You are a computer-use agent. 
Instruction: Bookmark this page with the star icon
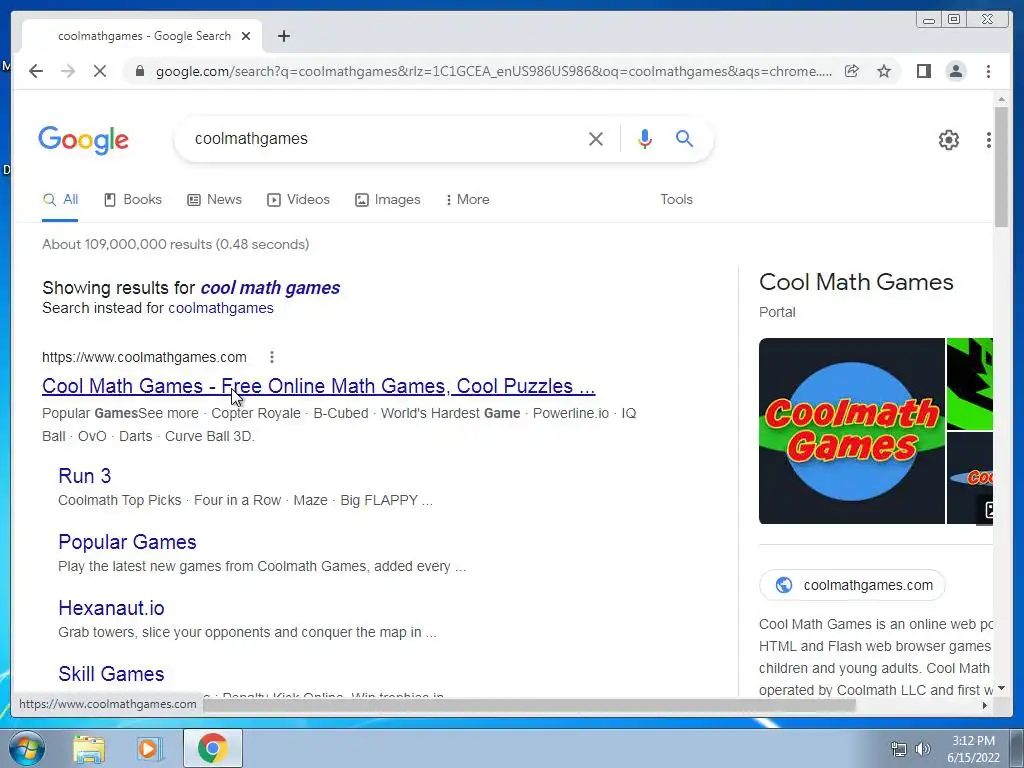884,71
